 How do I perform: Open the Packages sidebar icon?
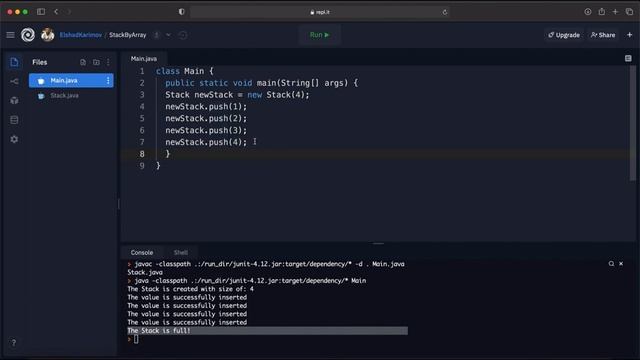pyautogui.click(x=14, y=100)
